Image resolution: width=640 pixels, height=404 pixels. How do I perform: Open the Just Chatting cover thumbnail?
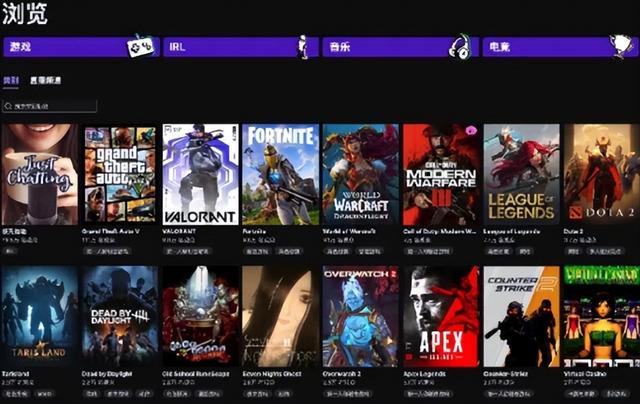(40, 174)
